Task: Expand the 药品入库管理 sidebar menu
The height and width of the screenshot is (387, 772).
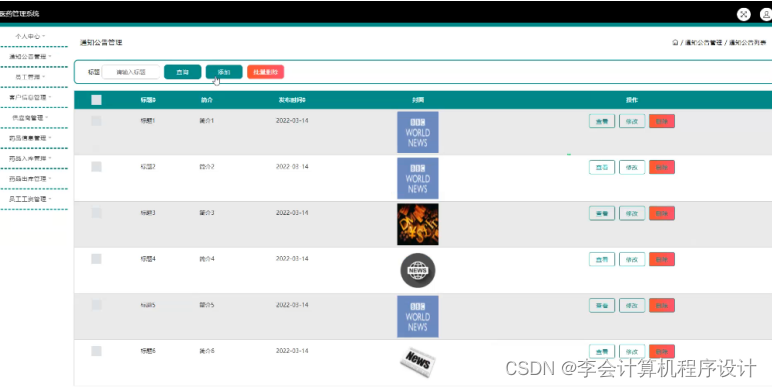Action: [30, 159]
